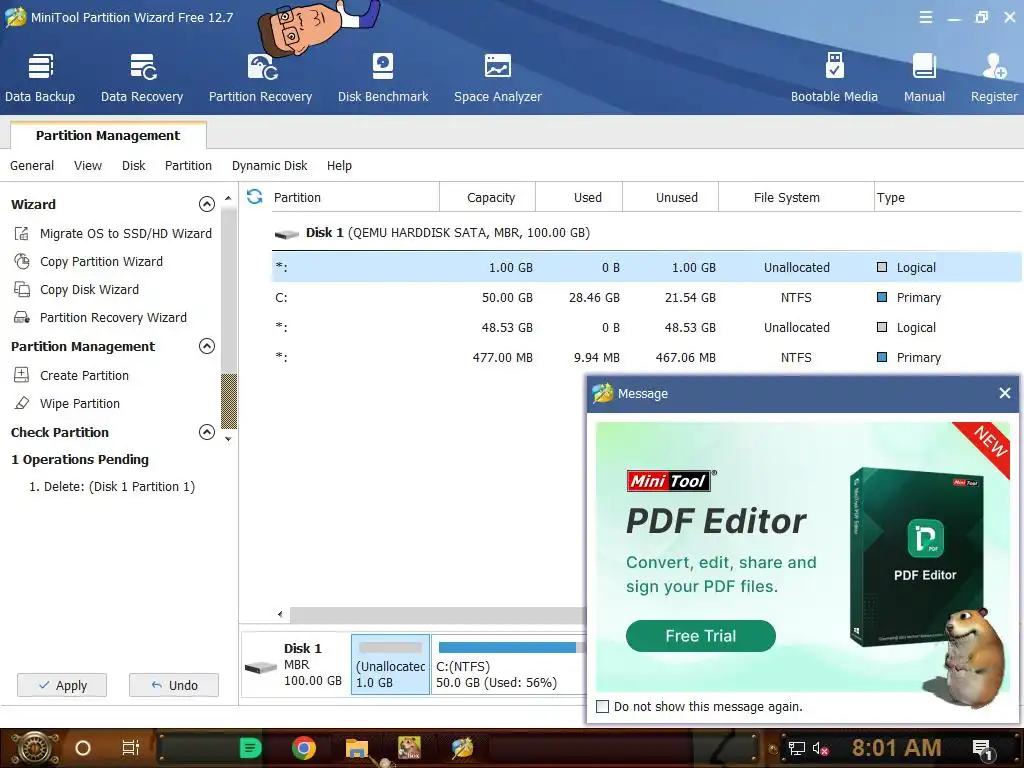Open Partition Recovery in top toolbar
1024x768 pixels.
point(261,78)
